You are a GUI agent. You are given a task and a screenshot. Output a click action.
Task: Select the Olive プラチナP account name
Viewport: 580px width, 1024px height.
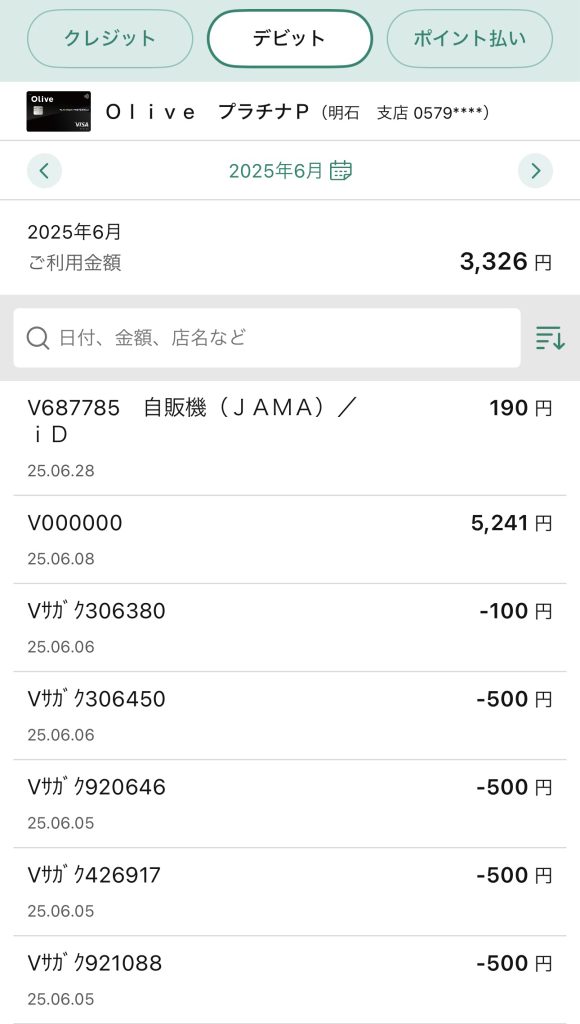click(207, 112)
